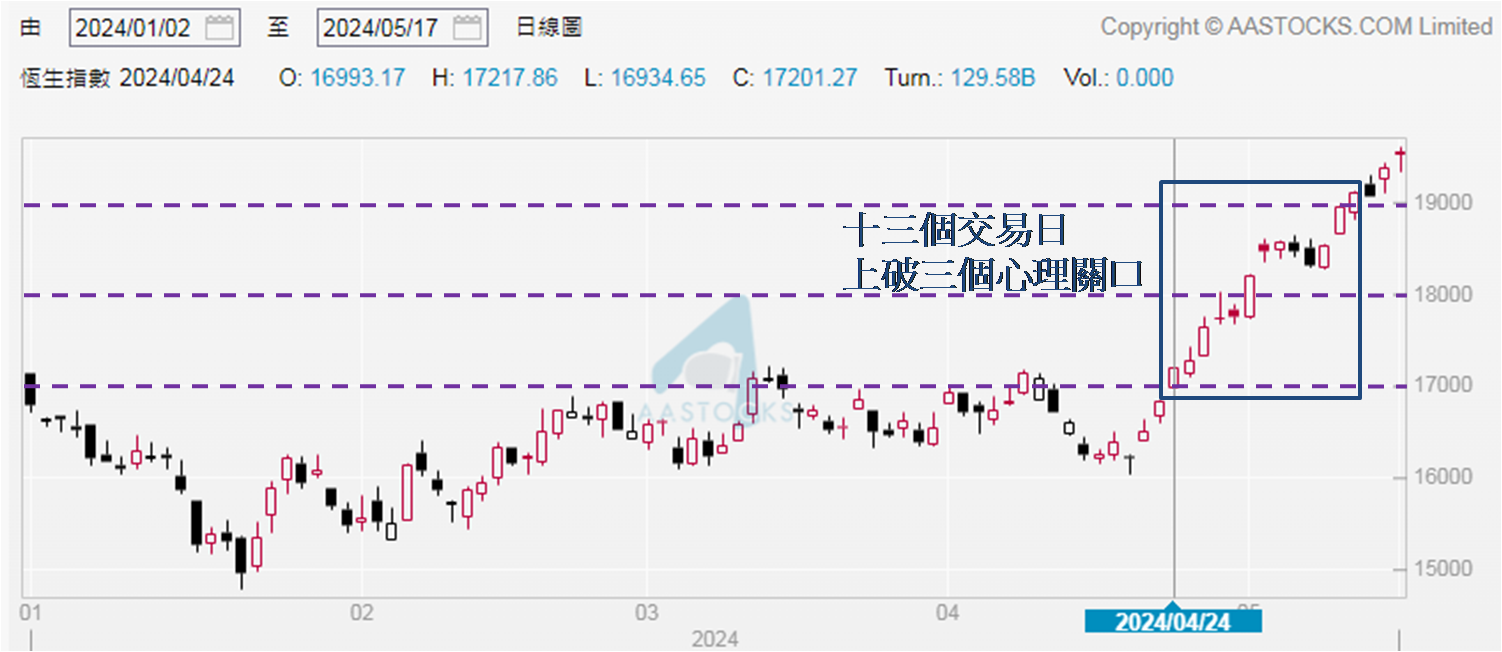Click the 17000 price axis label
Image resolution: width=1502 pixels, height=652 pixels.
tap(1443, 385)
